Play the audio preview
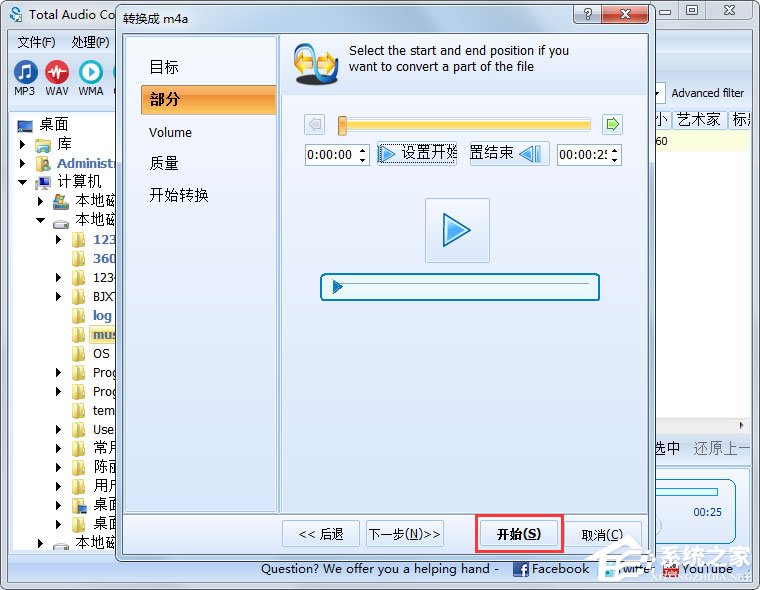 point(457,230)
